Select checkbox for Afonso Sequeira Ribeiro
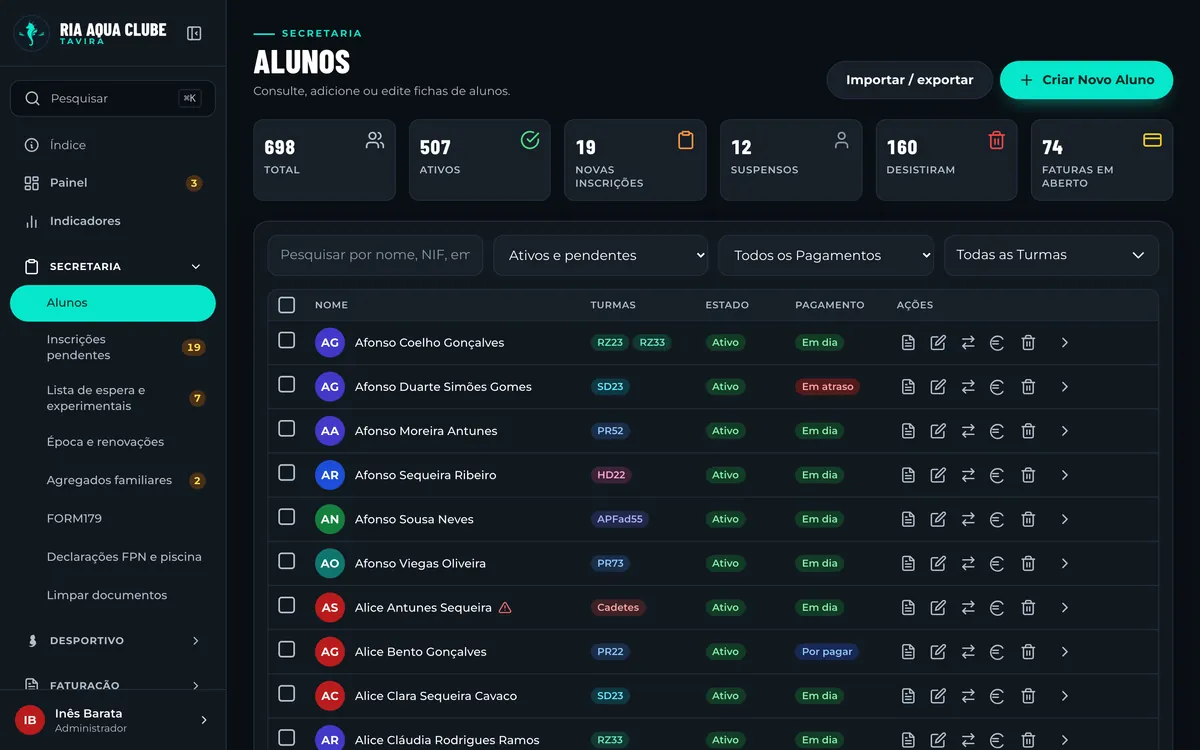This screenshot has height=750, width=1200. [287, 472]
